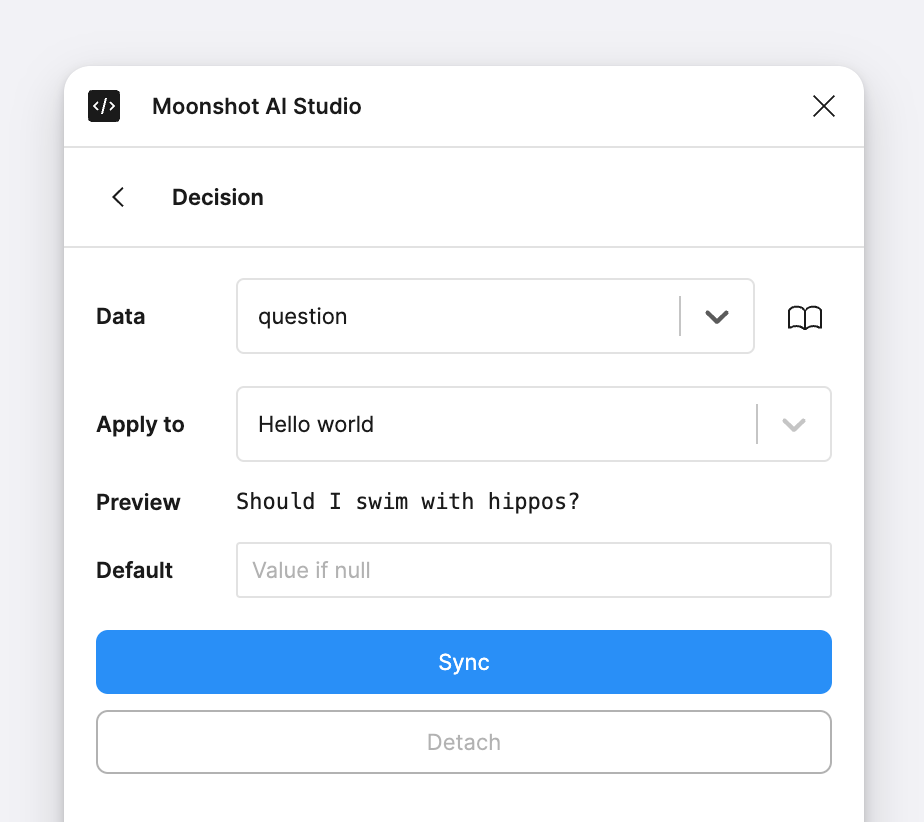Image resolution: width=924 pixels, height=822 pixels.
Task: Click the "Apply to" field label
Action: tap(141, 424)
